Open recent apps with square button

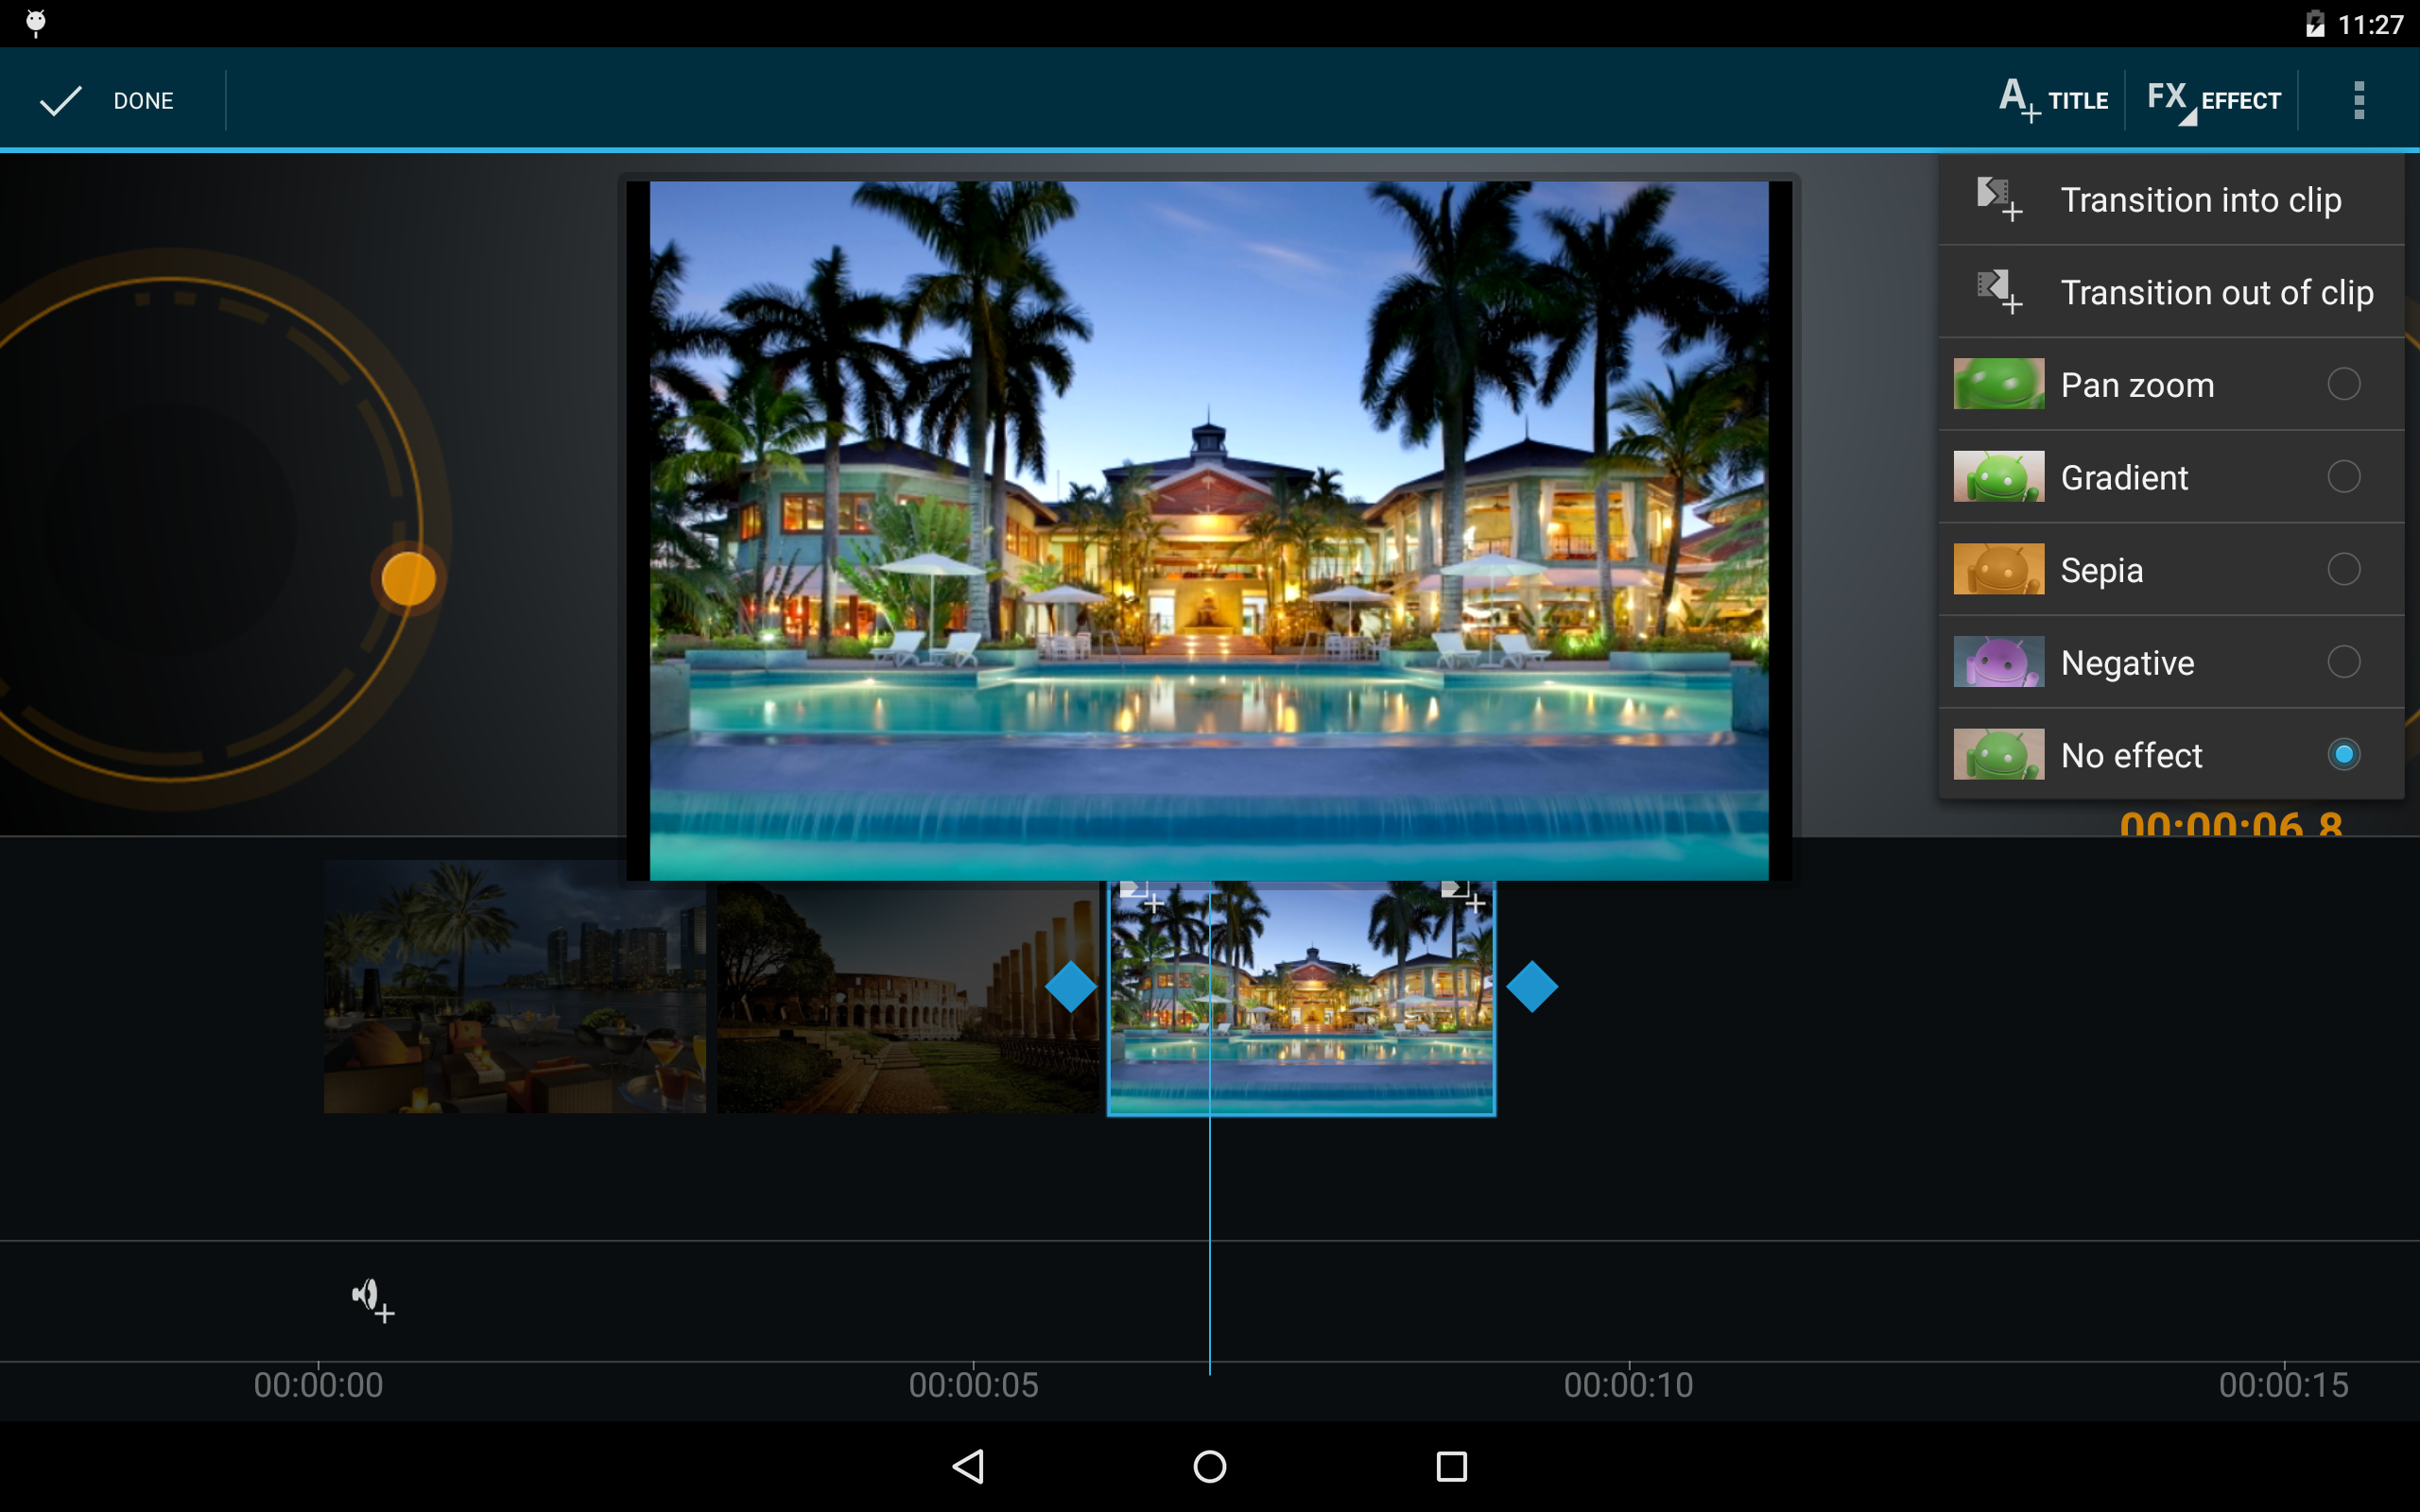coord(1451,1466)
